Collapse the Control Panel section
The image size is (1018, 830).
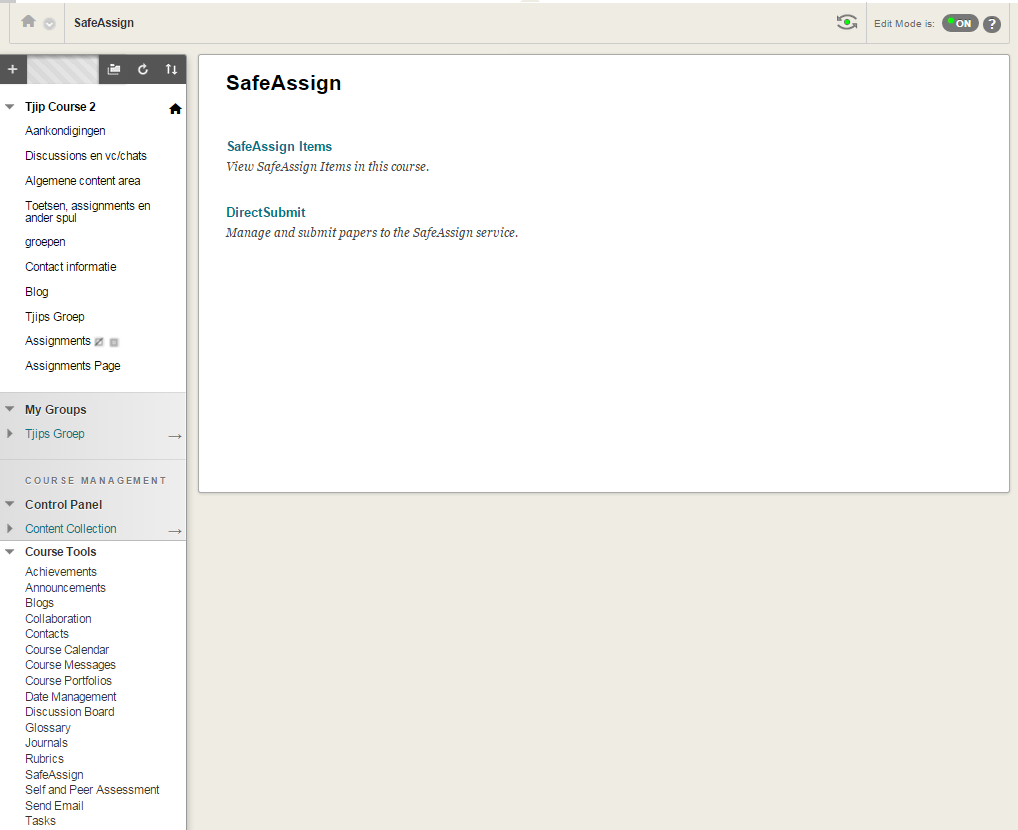click(x=10, y=504)
